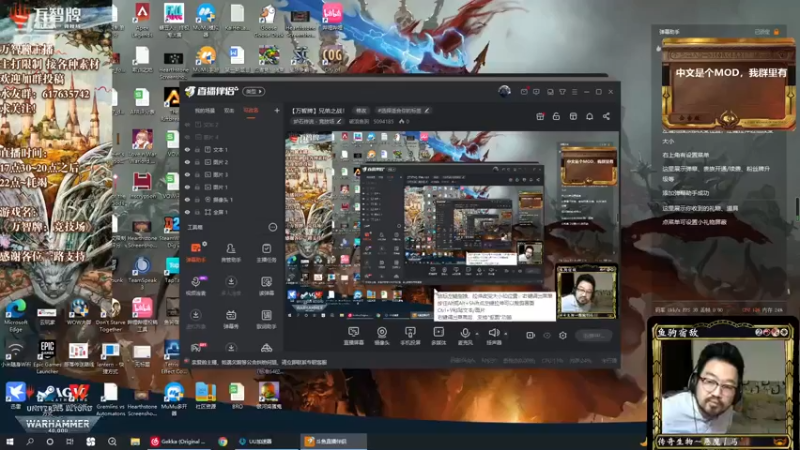Select the 文本 1 source row
Viewport: 800px width, 450px height.
click(x=231, y=149)
